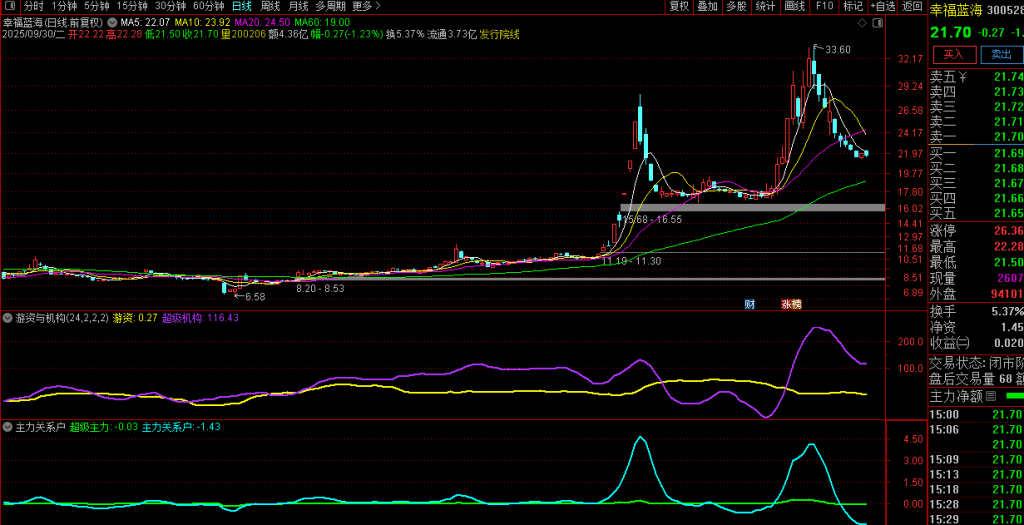1024x525 pixels.
Task: Click the red 买入 buy button
Action: (x=953, y=55)
